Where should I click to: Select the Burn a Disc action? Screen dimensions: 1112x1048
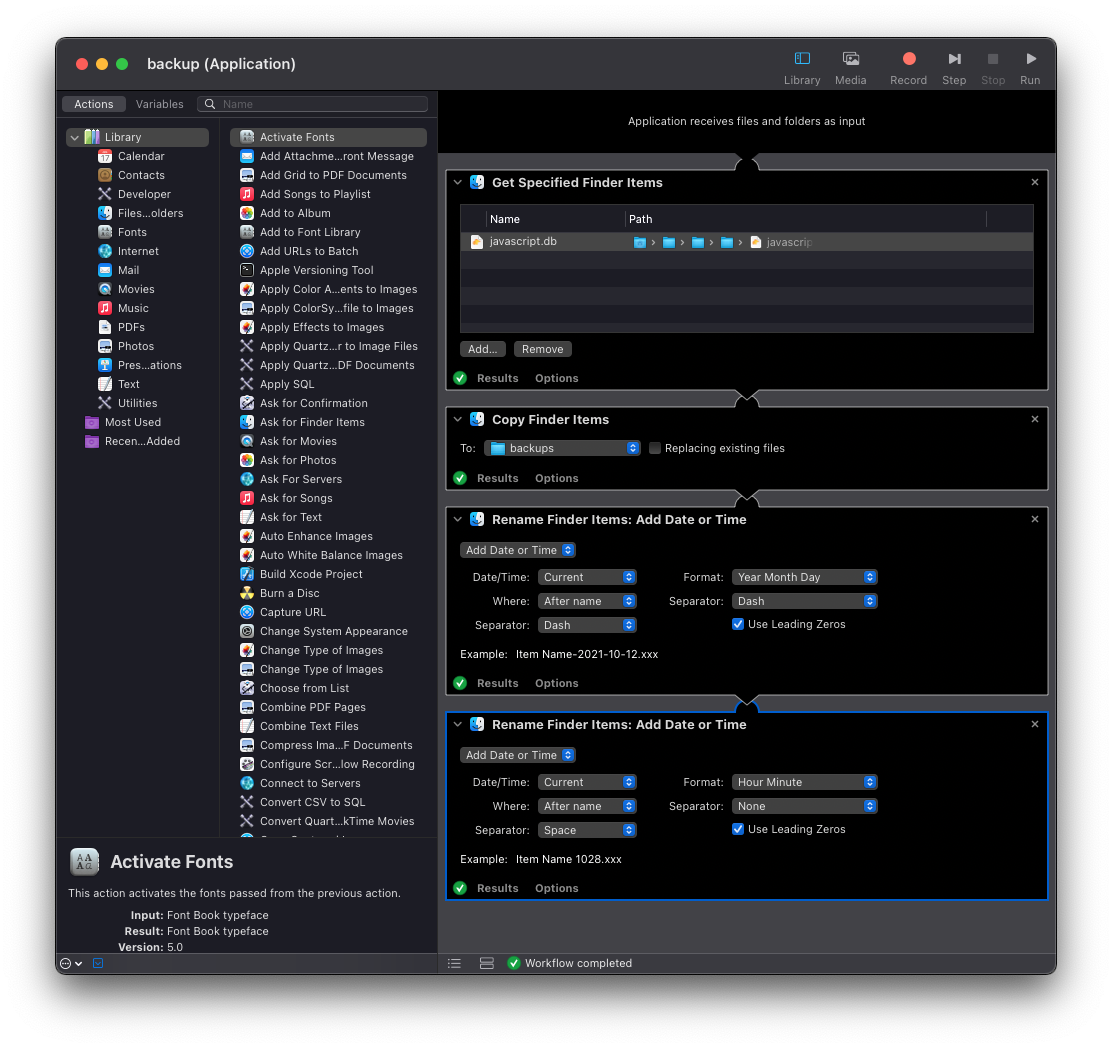coord(289,593)
